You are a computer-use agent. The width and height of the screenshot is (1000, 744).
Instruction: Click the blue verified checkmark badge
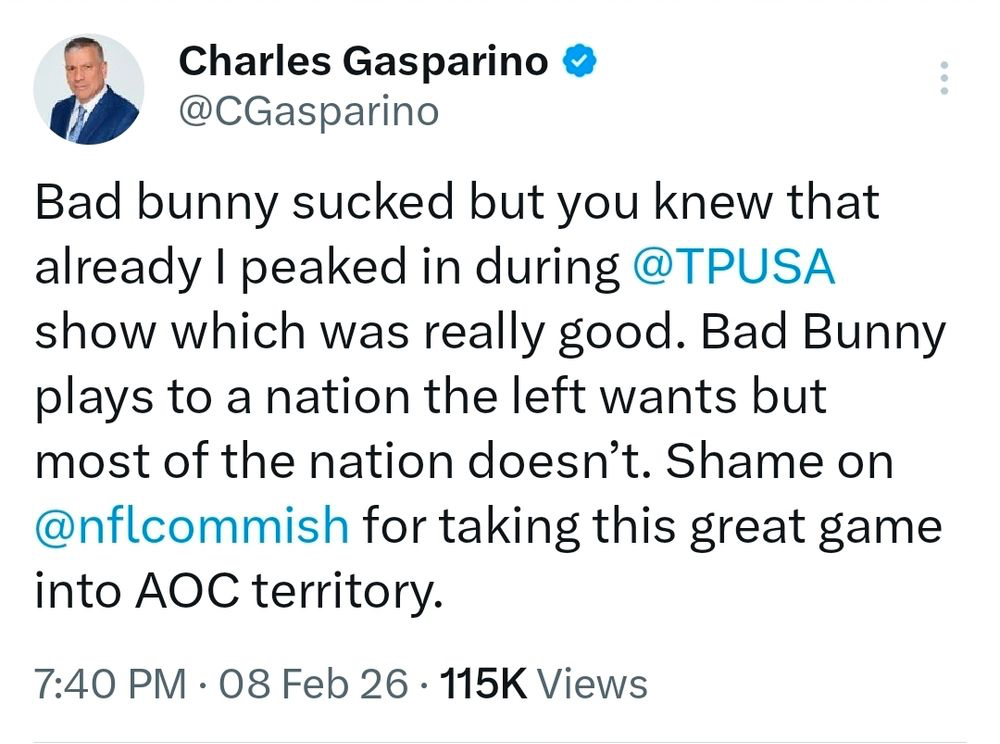coord(580,62)
